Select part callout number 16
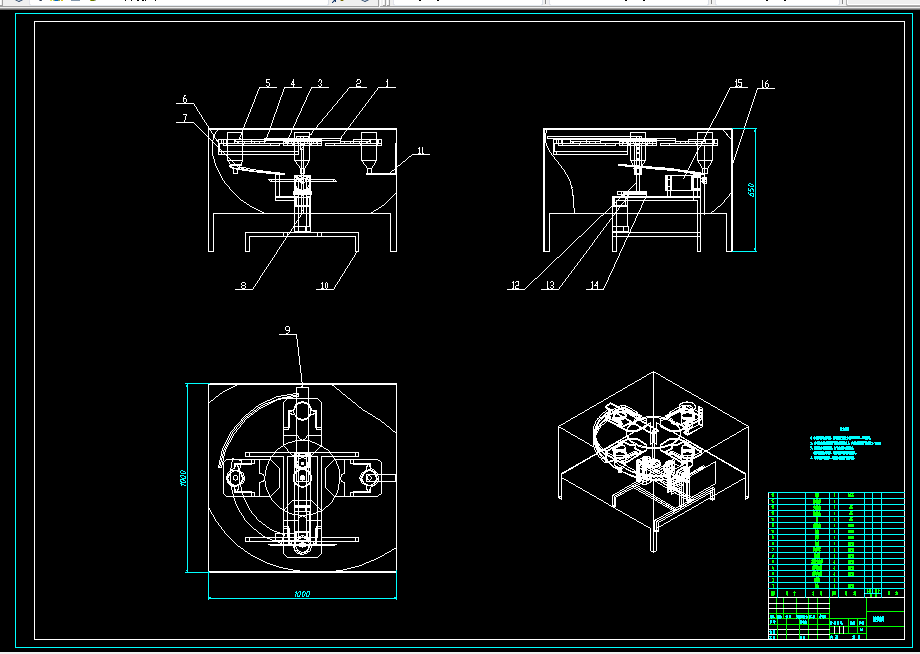 click(765, 84)
